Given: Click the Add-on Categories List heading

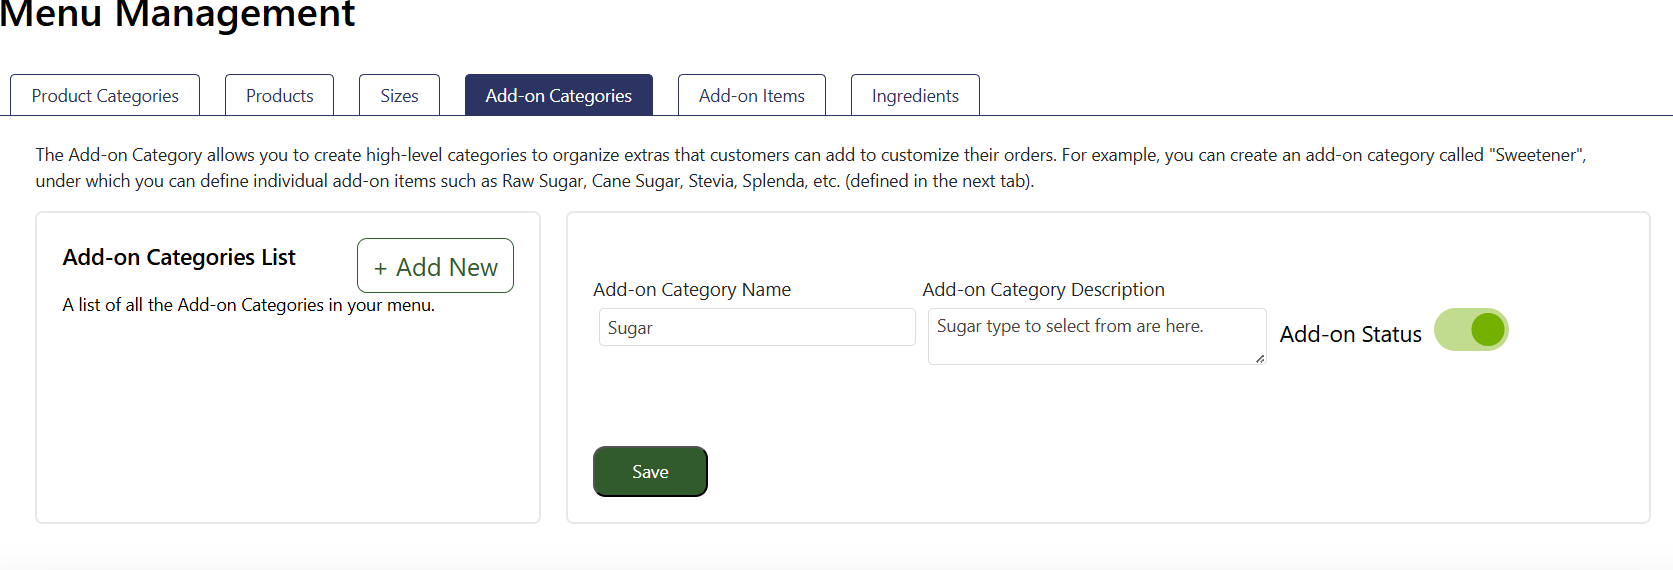Looking at the screenshot, I should [179, 258].
